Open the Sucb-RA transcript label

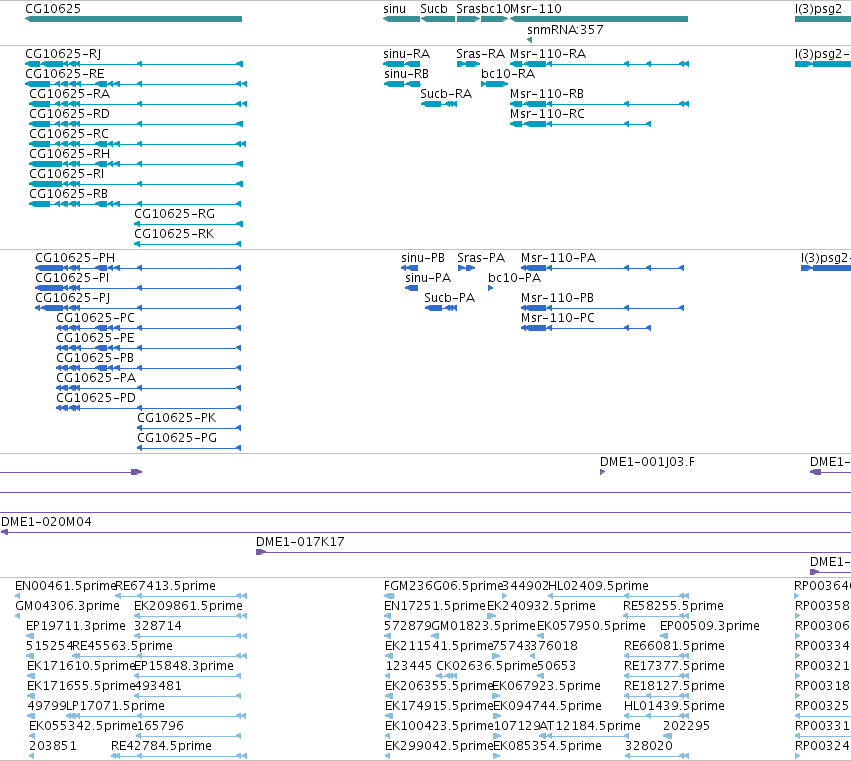tap(446, 94)
